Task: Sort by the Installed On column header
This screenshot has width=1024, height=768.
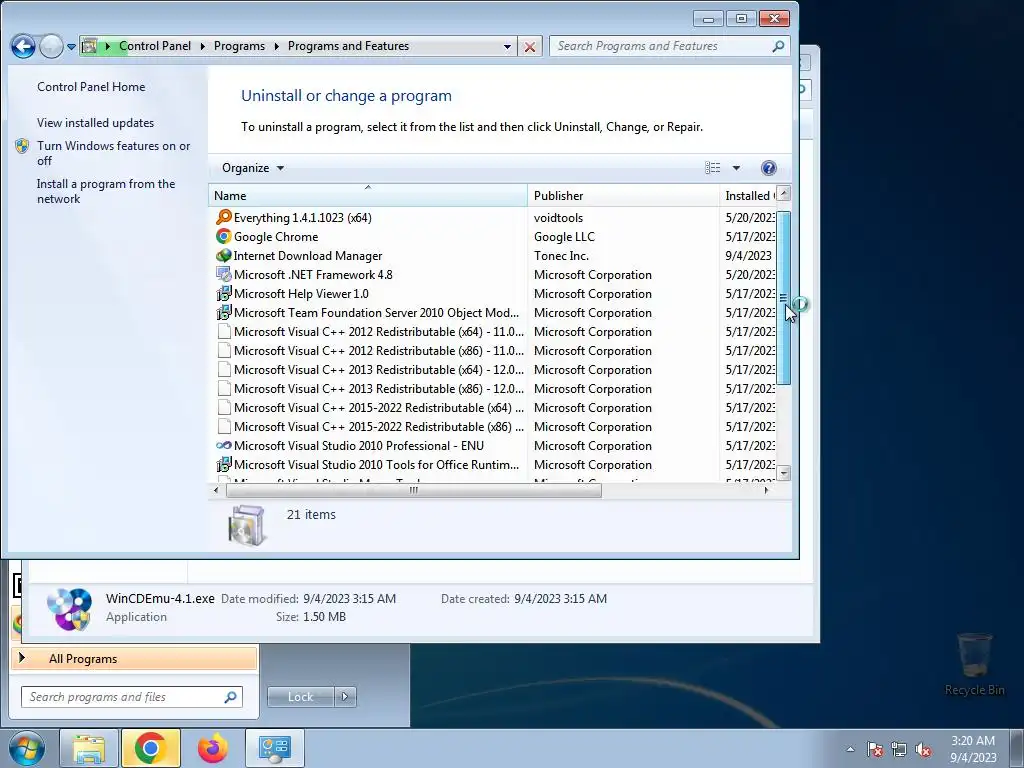Action: pyautogui.click(x=748, y=195)
